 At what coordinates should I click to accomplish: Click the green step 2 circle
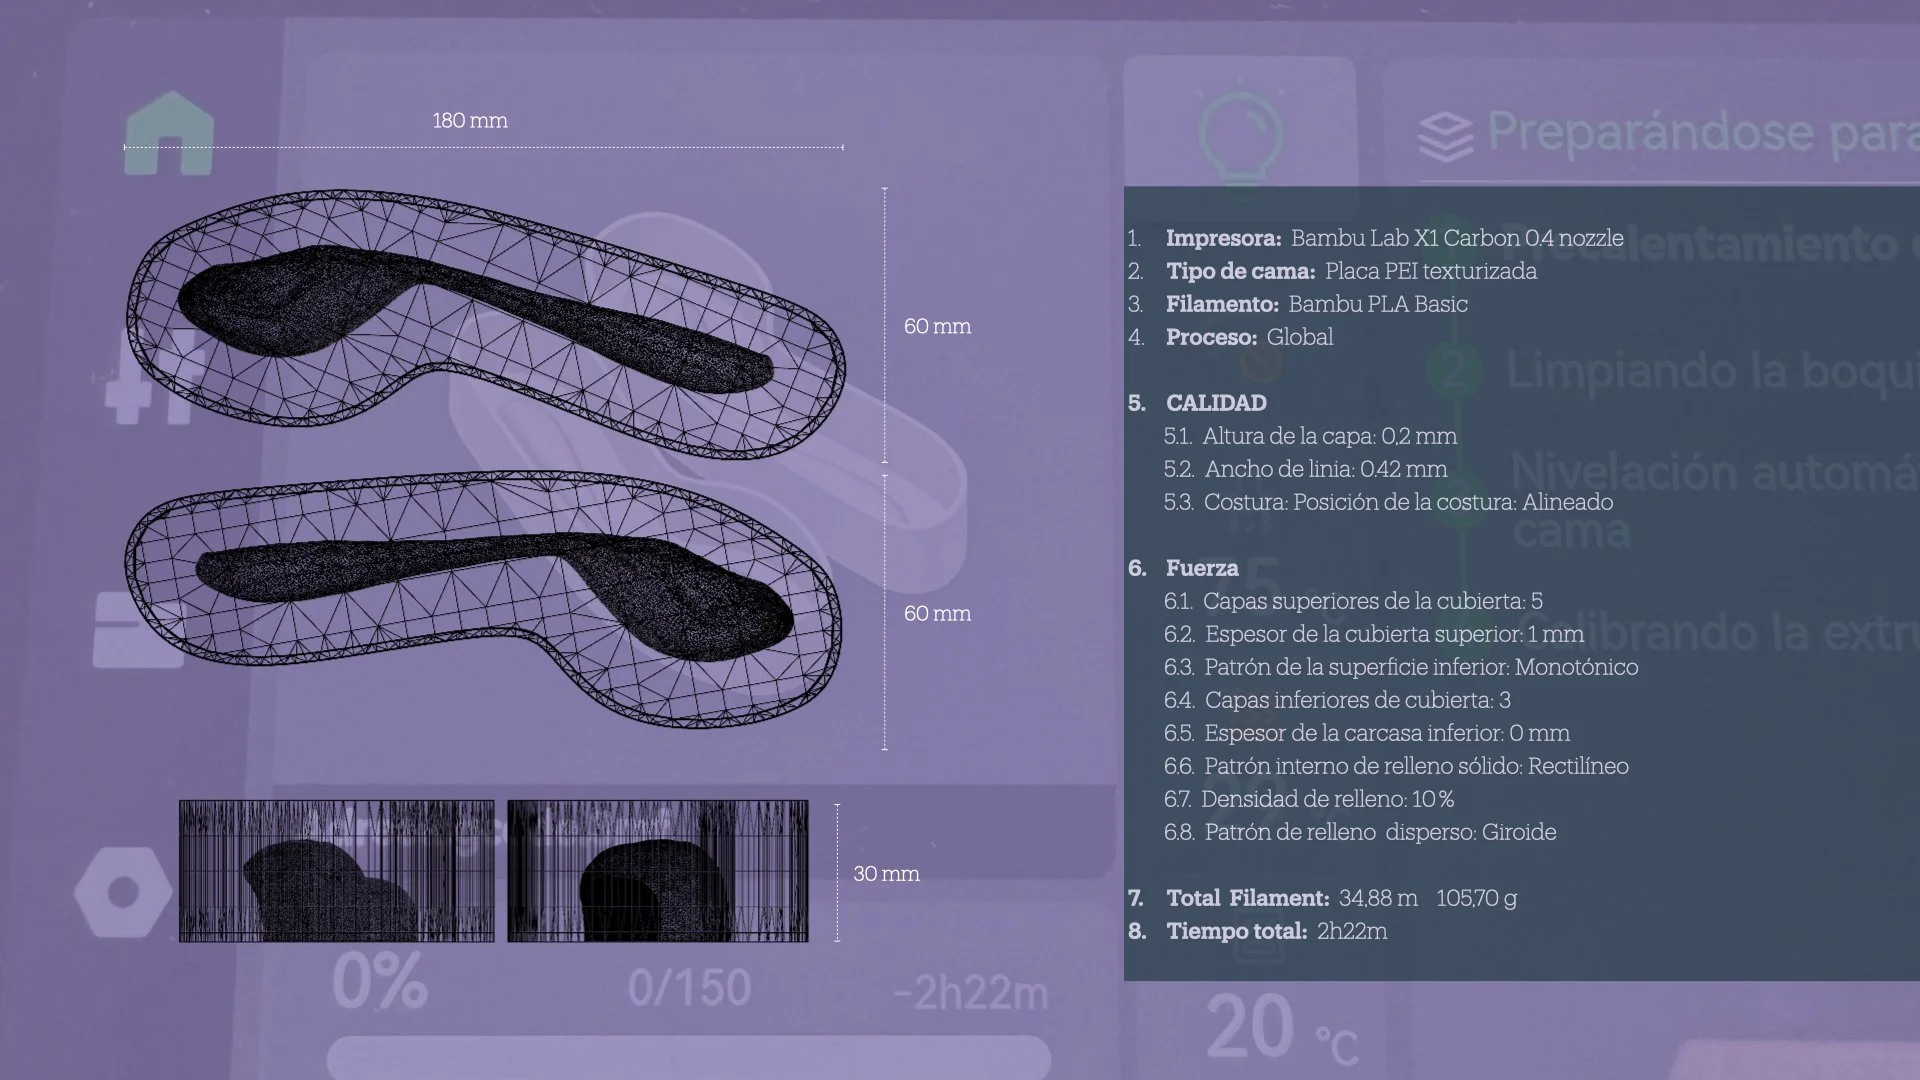click(x=1453, y=370)
